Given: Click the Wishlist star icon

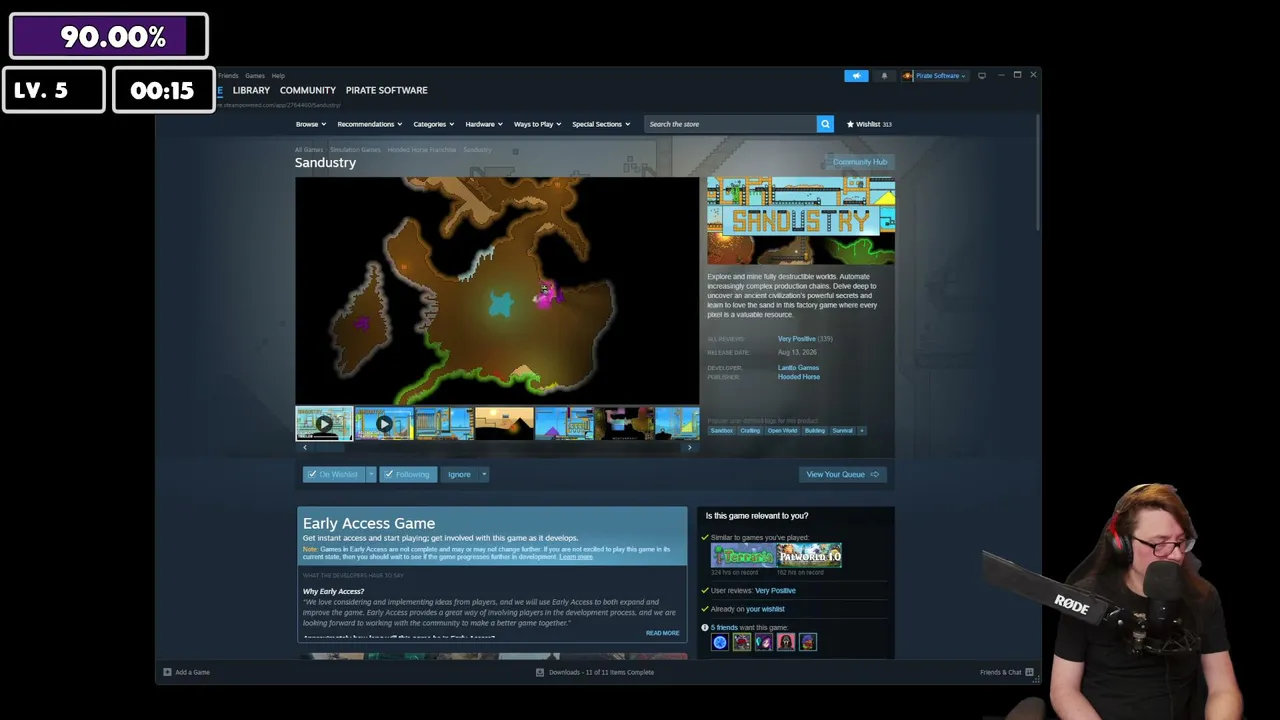Looking at the screenshot, I should 850,124.
